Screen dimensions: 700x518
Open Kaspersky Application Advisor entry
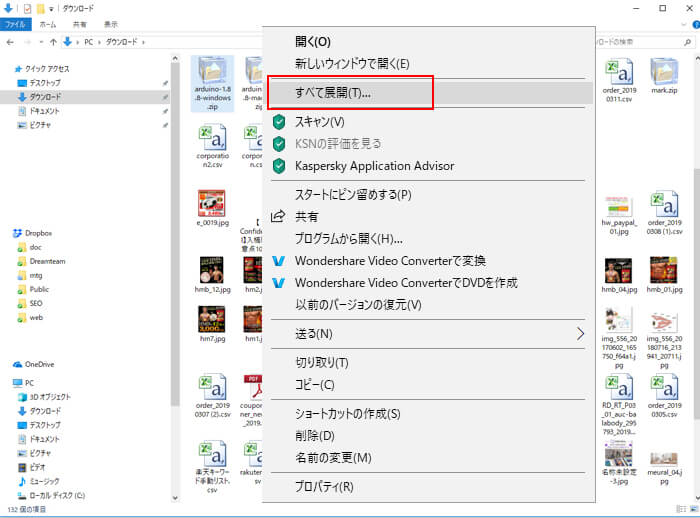click(373, 165)
